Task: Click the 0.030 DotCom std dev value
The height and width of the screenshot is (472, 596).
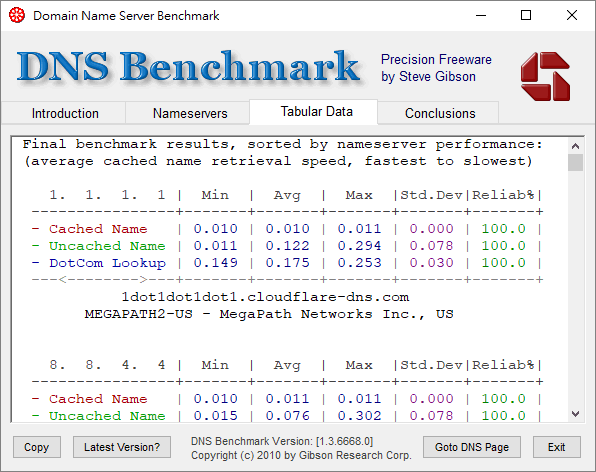Action: pyautogui.click(x=431, y=263)
